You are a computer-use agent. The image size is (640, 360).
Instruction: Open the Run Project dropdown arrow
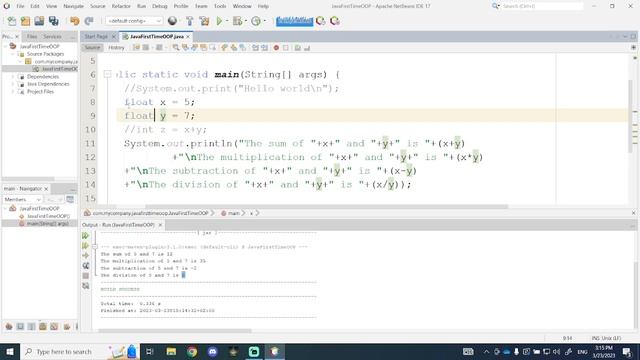coord(227,21)
